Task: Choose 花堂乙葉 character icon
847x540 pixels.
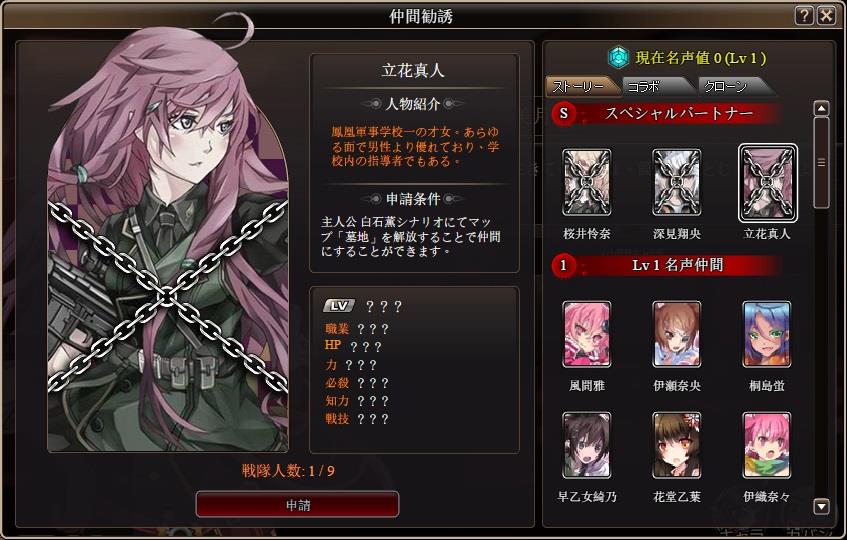Action: [x=677, y=446]
